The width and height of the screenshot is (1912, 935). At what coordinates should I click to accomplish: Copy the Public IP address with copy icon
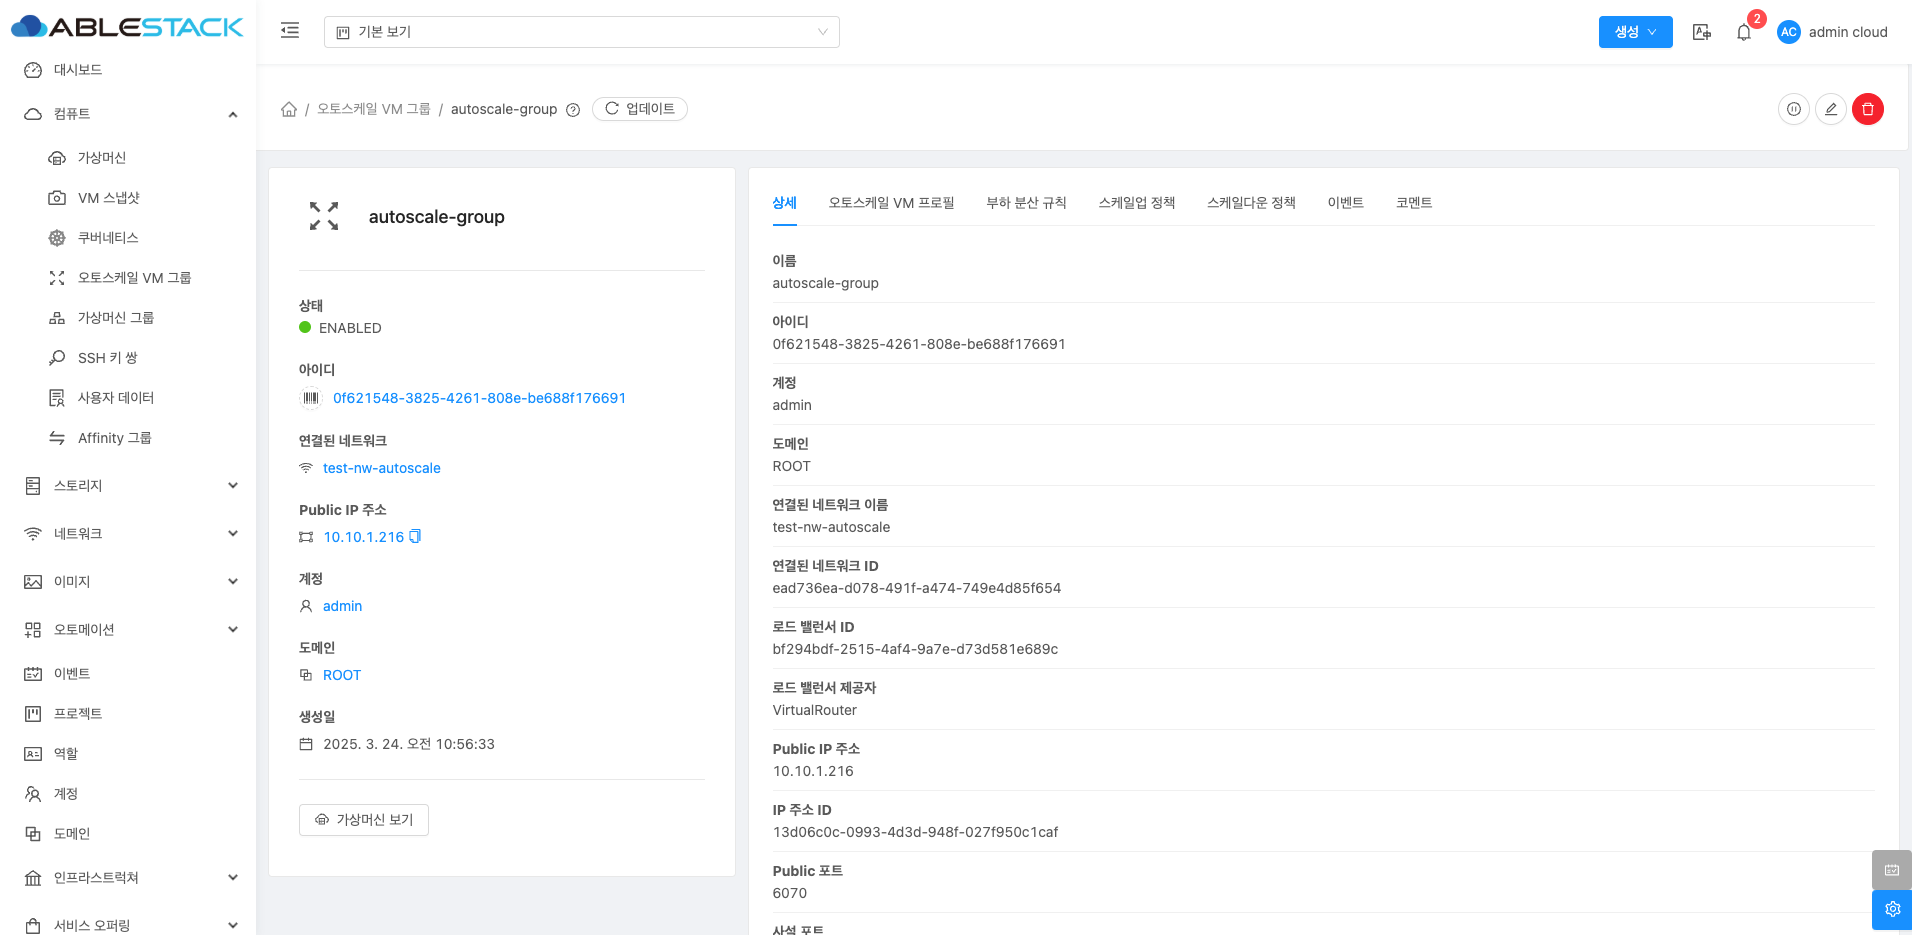point(415,537)
